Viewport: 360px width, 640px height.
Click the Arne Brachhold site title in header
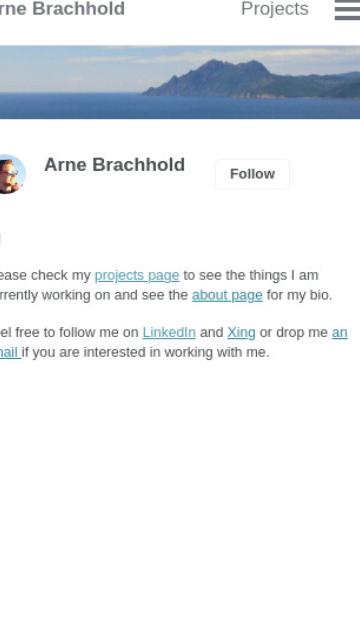(x=62, y=9)
